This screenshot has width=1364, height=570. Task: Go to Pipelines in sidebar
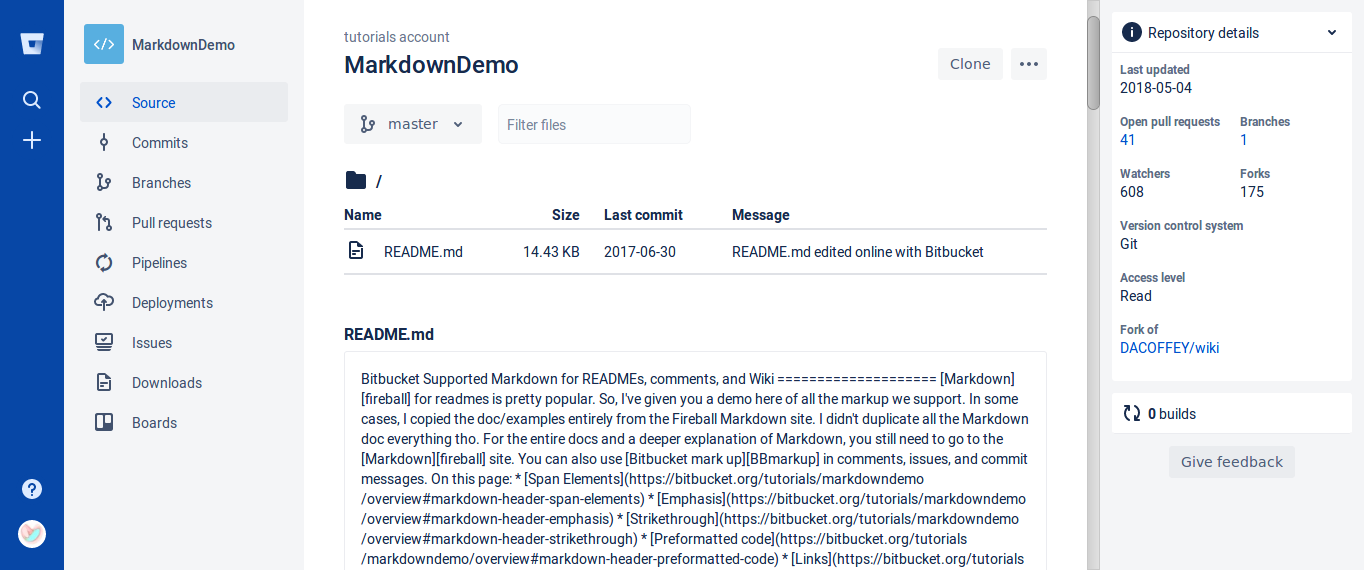coord(184,263)
